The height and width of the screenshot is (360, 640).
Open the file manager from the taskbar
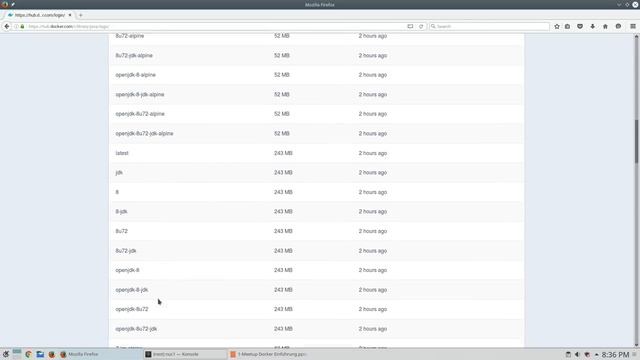point(40,354)
